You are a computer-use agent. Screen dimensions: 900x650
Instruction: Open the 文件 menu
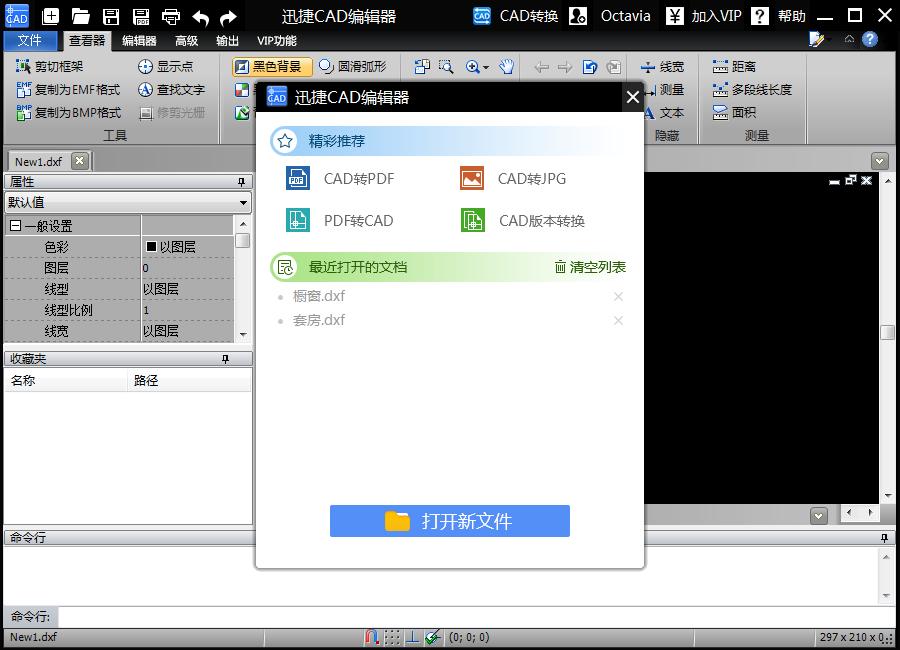pyautogui.click(x=30, y=41)
